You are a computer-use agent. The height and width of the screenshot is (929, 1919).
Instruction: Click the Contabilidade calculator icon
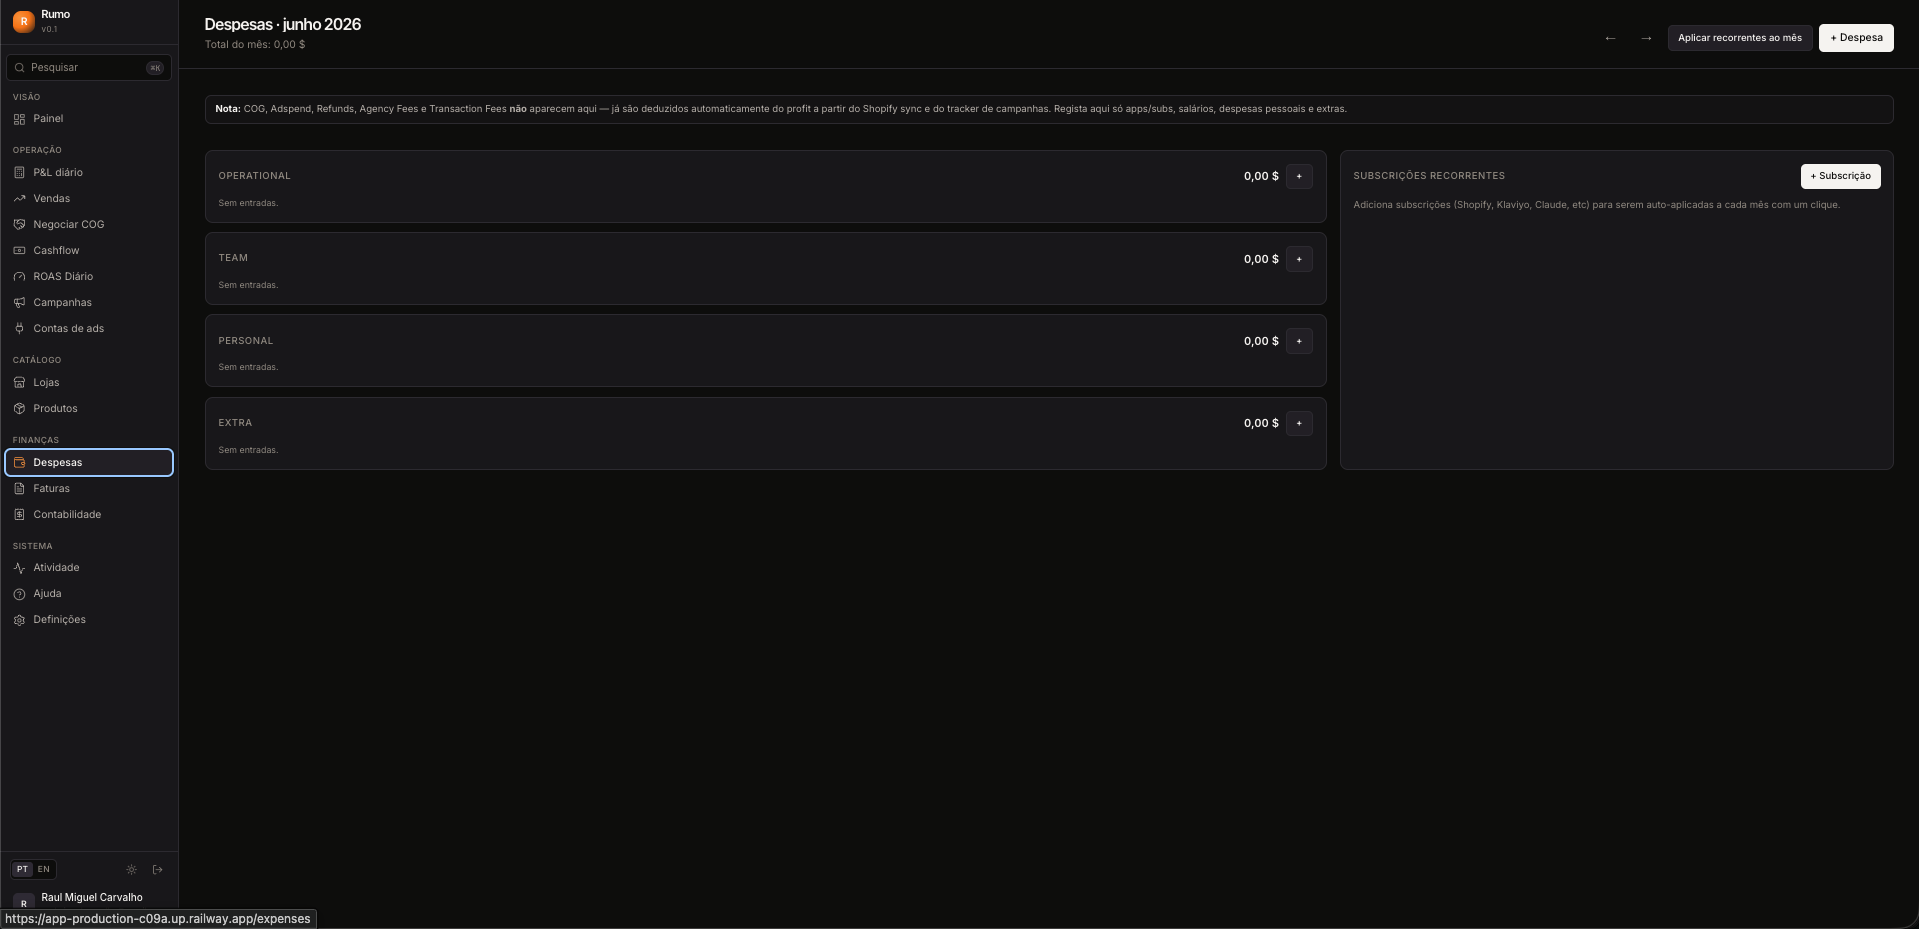coord(19,515)
